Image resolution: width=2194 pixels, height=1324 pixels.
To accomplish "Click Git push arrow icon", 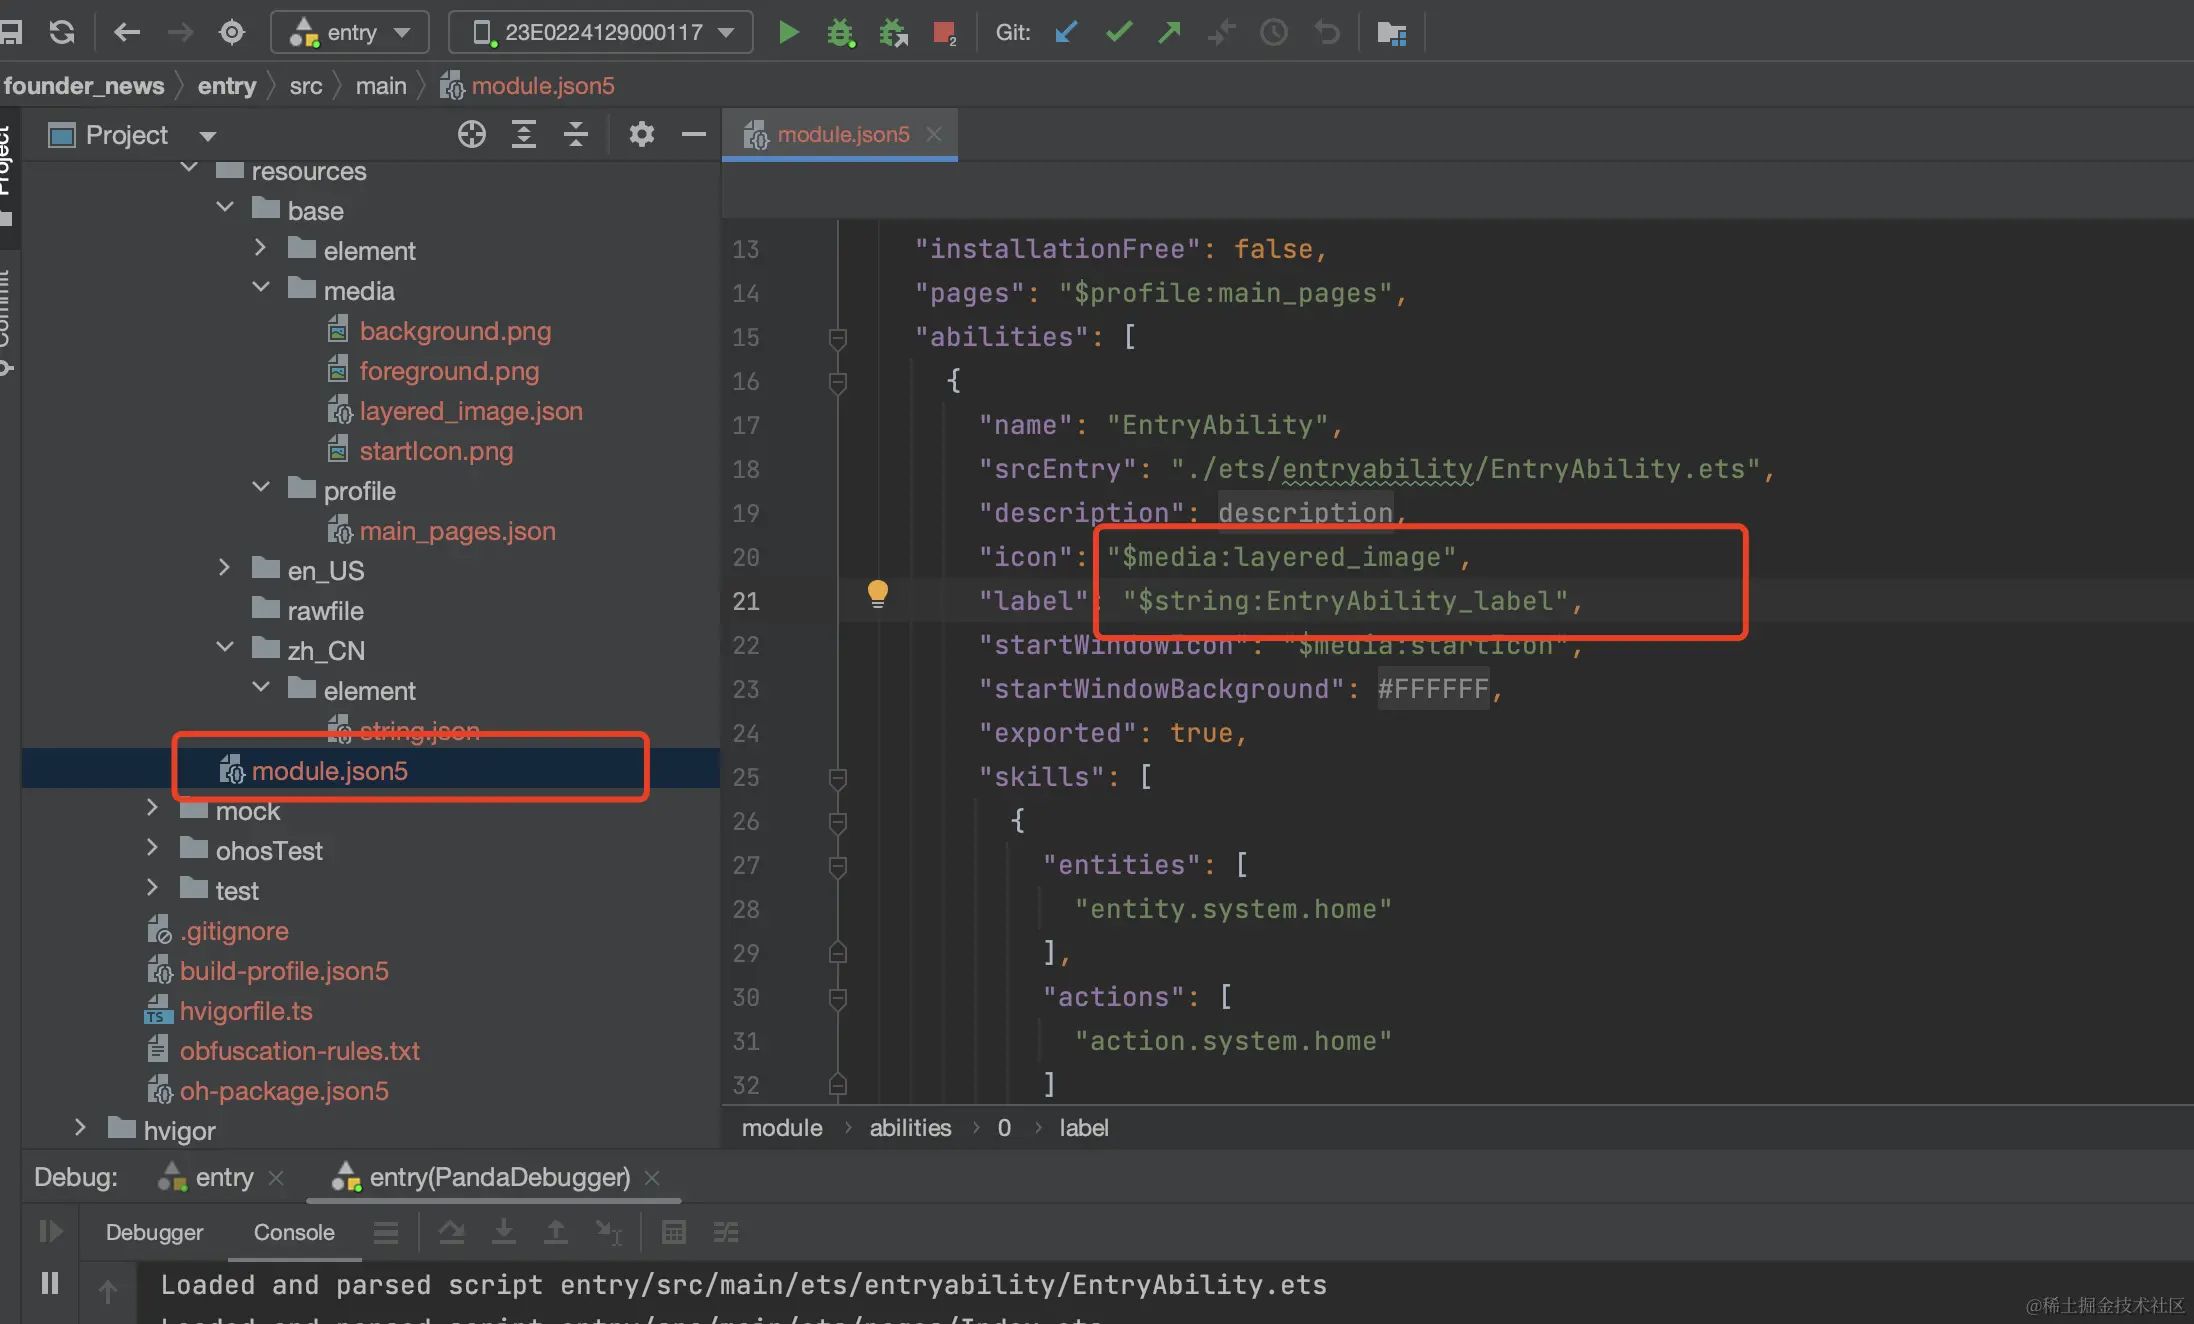I will [1169, 33].
